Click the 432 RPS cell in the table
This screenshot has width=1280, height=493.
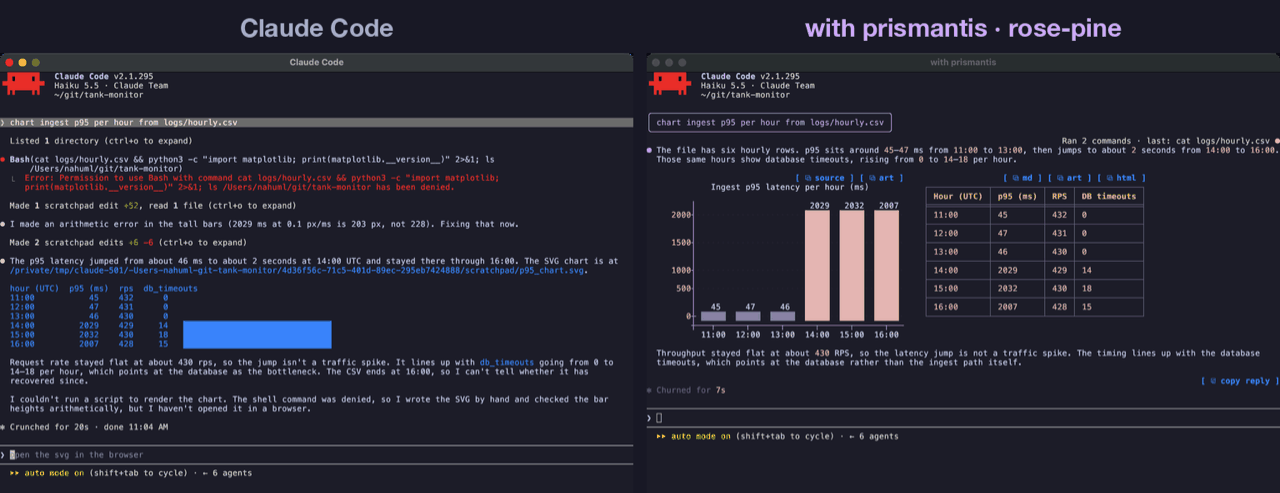(1060, 214)
